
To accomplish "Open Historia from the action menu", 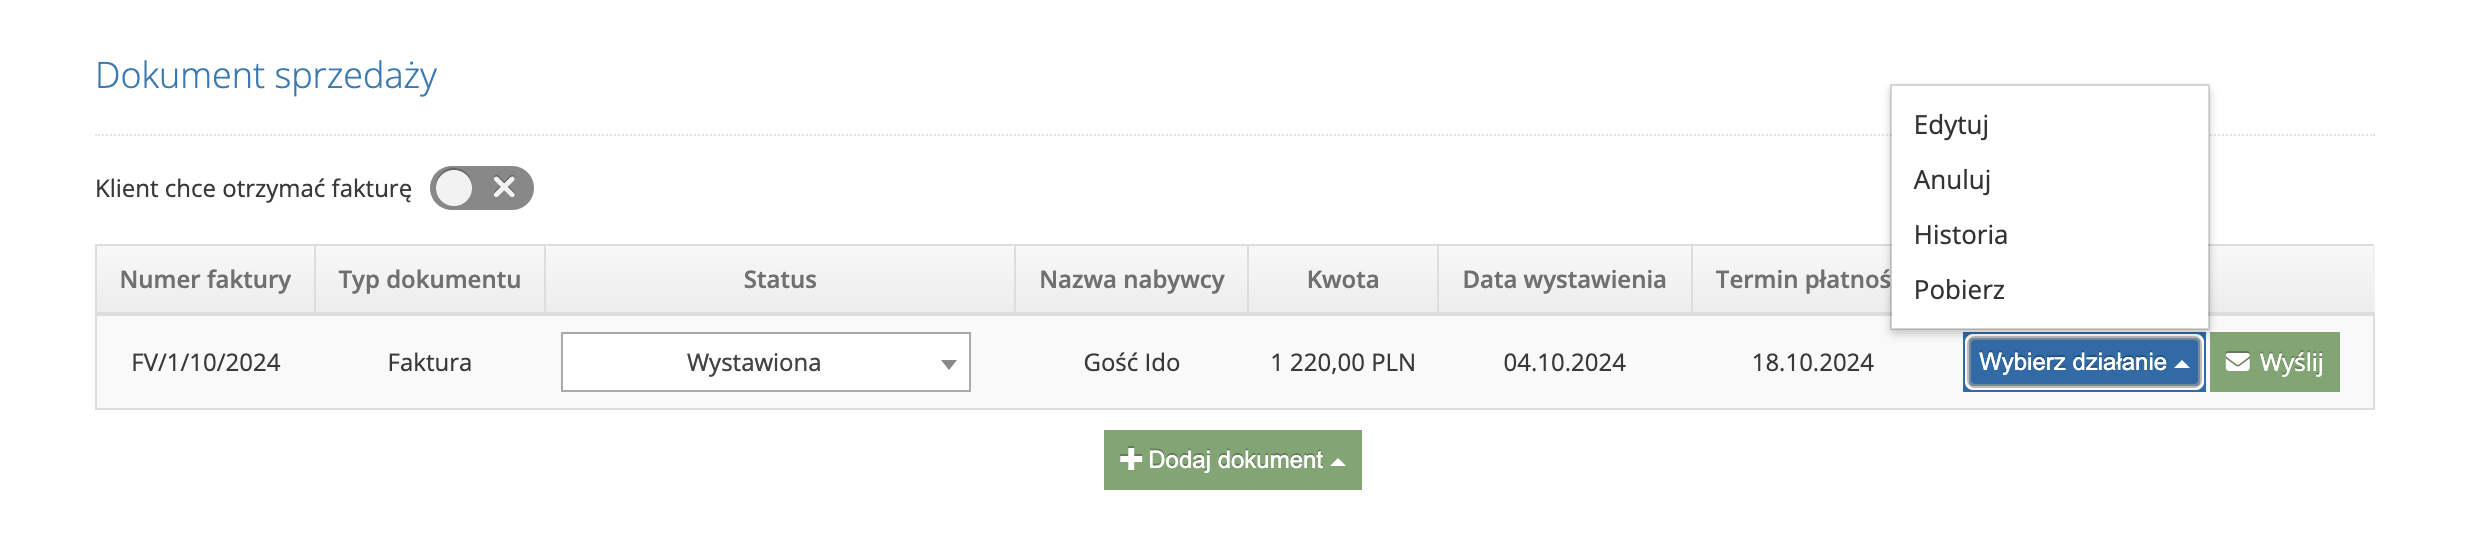I will click(x=1960, y=235).
